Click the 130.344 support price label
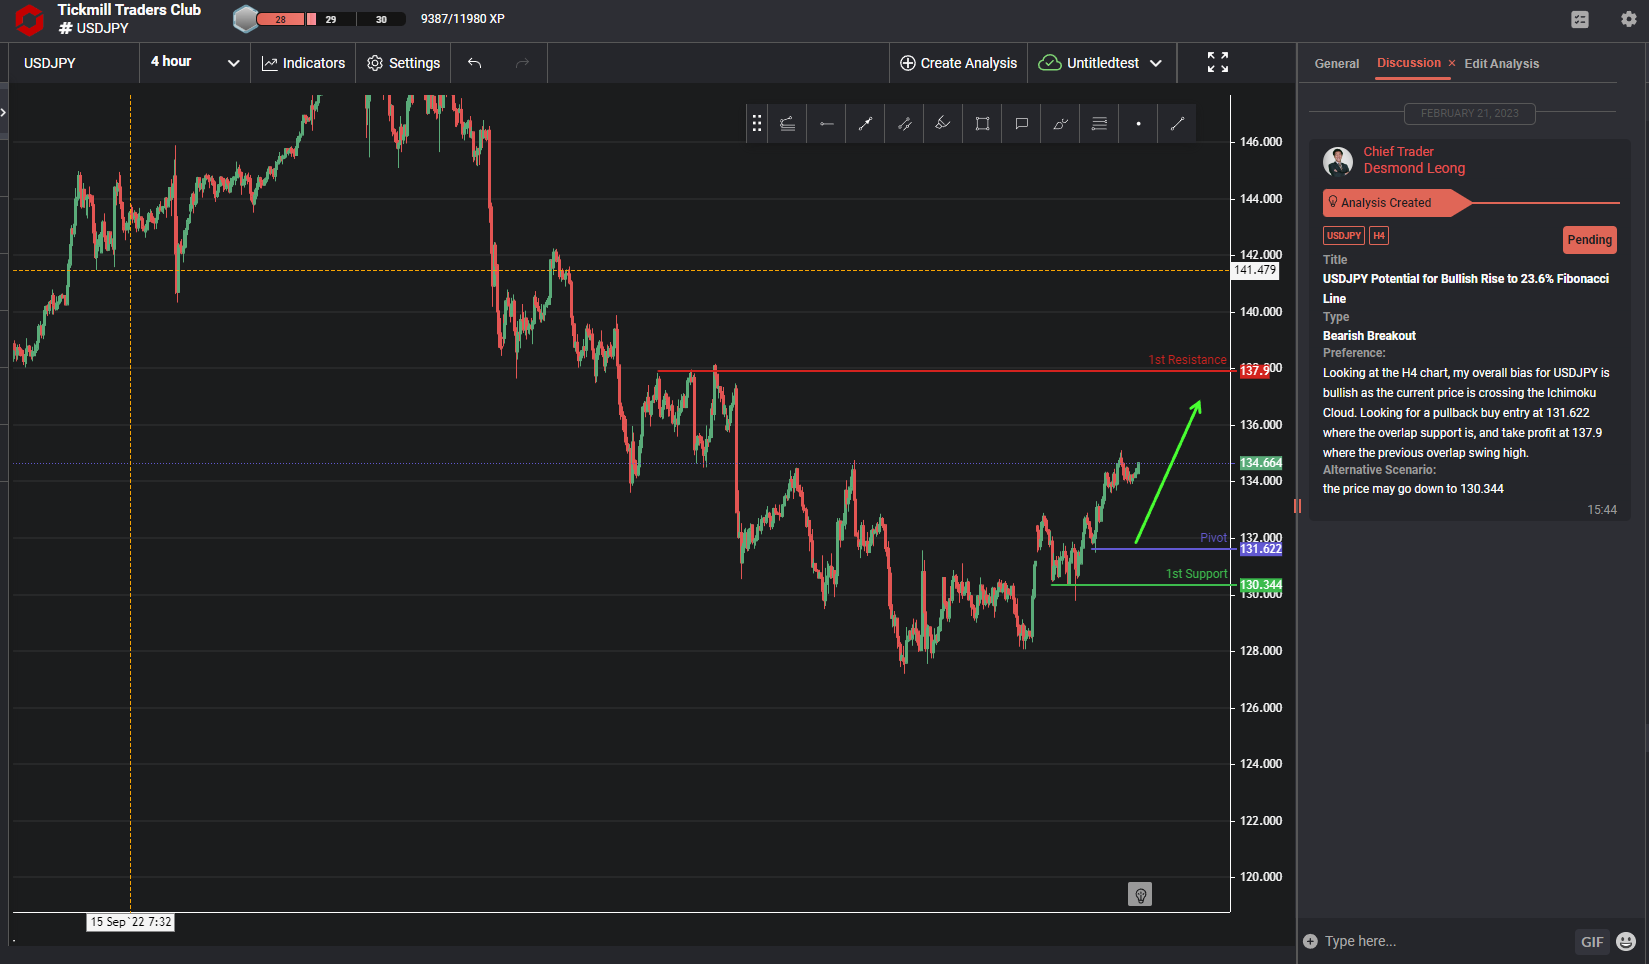The image size is (1649, 964). click(x=1261, y=585)
